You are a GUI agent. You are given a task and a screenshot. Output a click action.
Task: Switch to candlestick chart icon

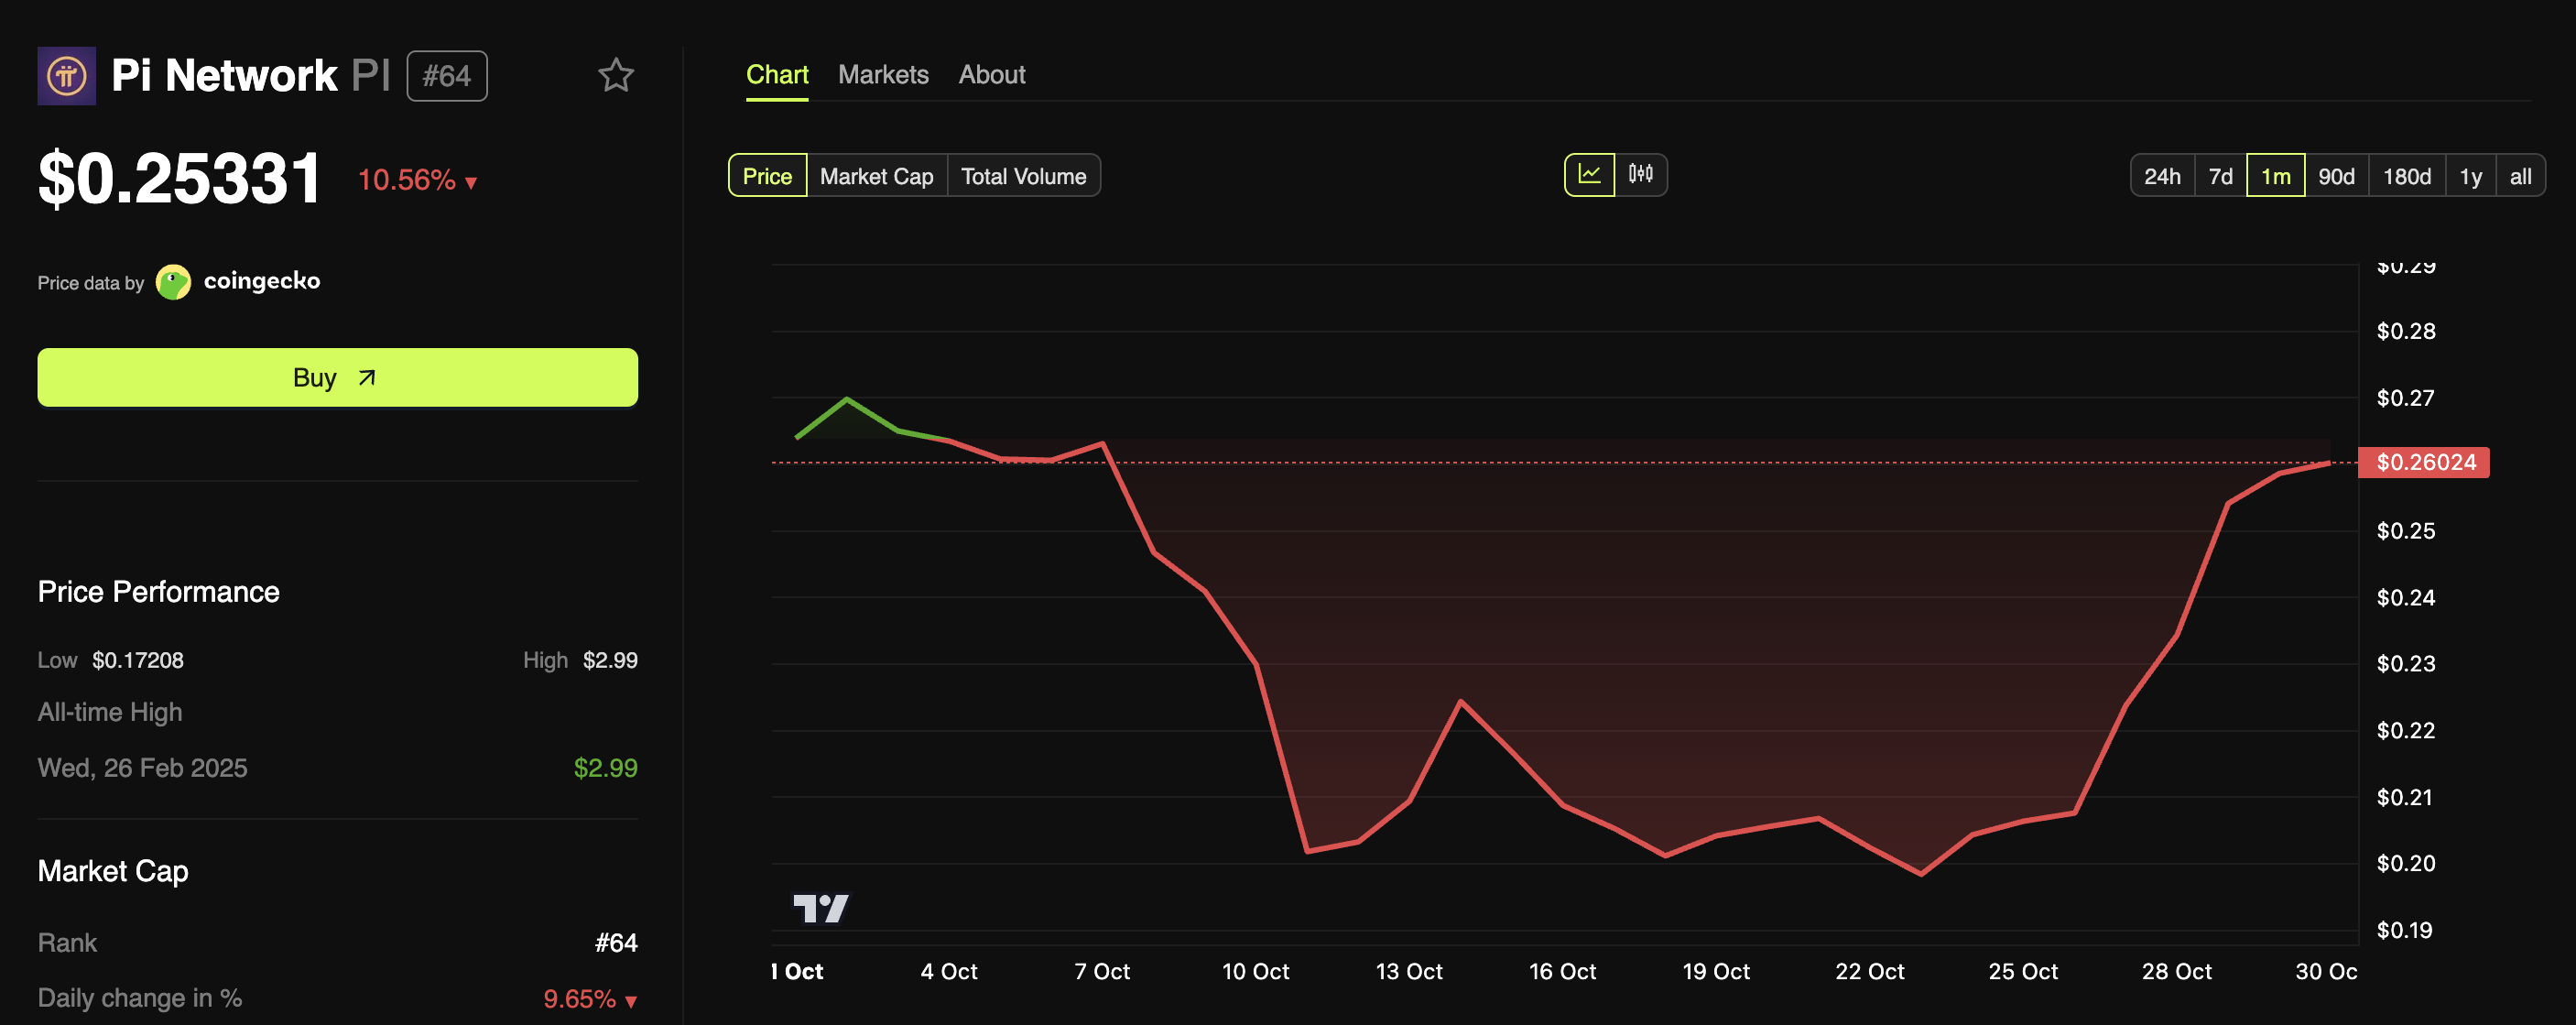[x=1640, y=175]
